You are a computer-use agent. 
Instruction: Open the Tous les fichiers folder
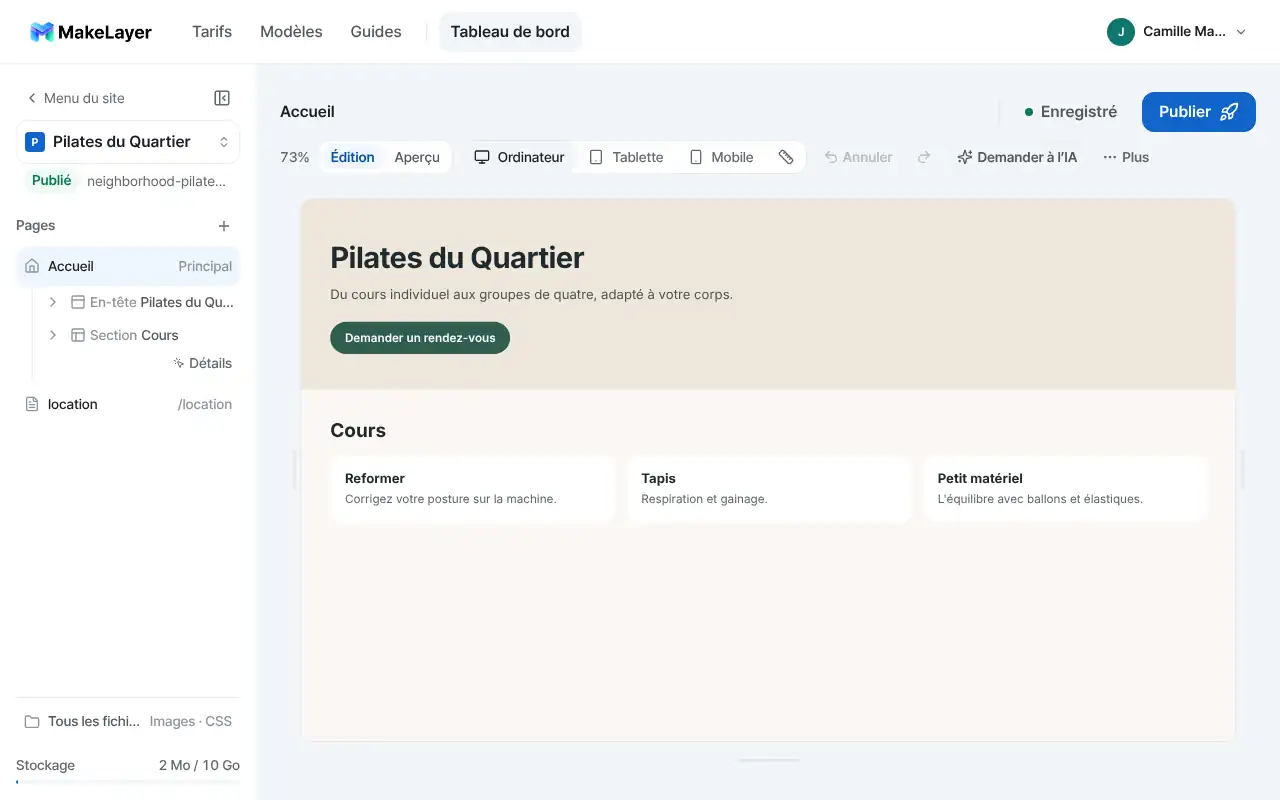coord(128,721)
